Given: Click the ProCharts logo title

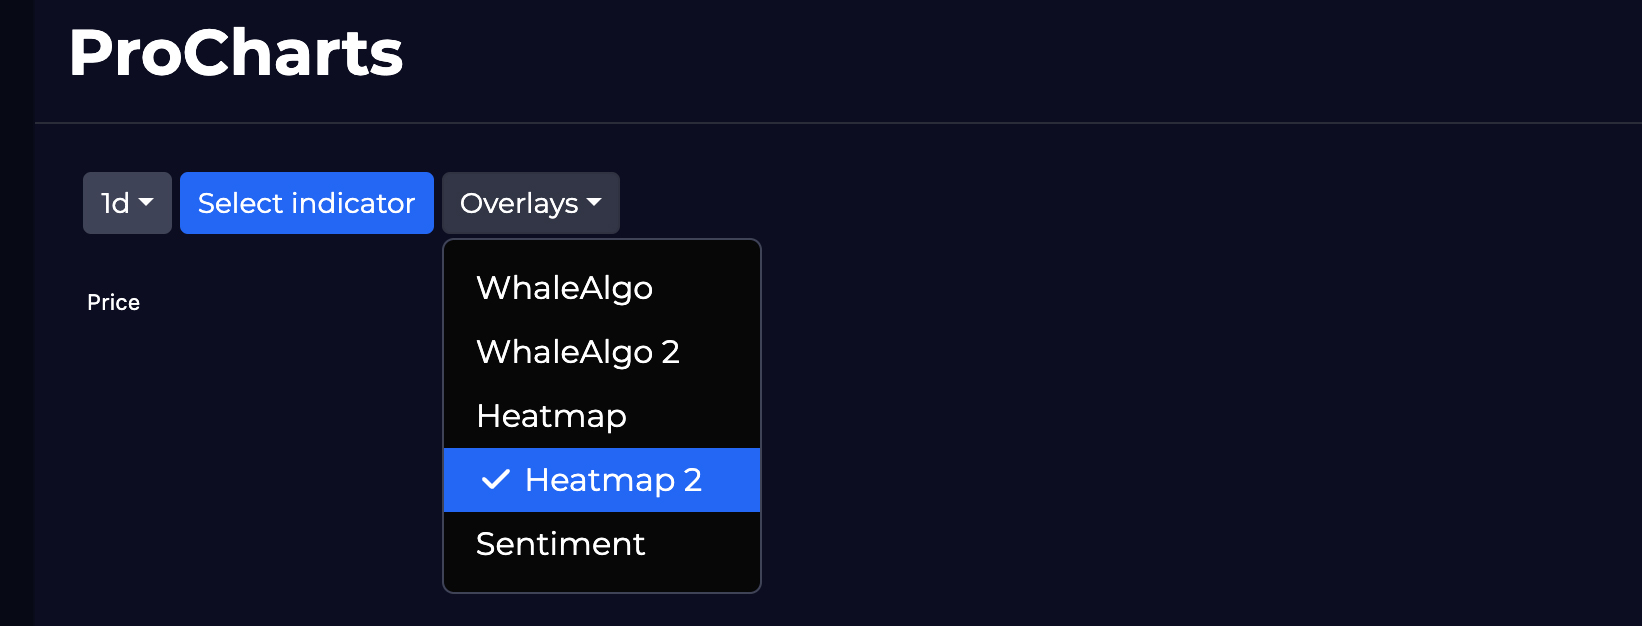Looking at the screenshot, I should pyautogui.click(x=236, y=52).
